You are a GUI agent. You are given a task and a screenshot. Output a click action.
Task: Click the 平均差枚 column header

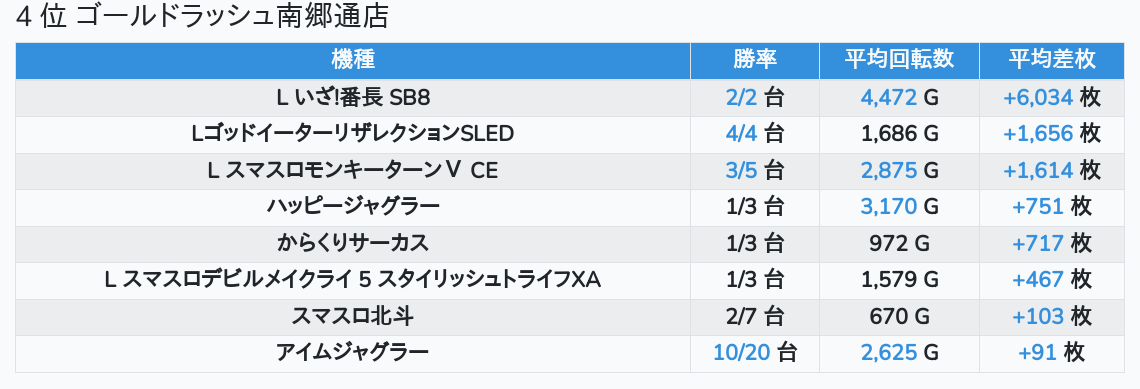(1051, 60)
